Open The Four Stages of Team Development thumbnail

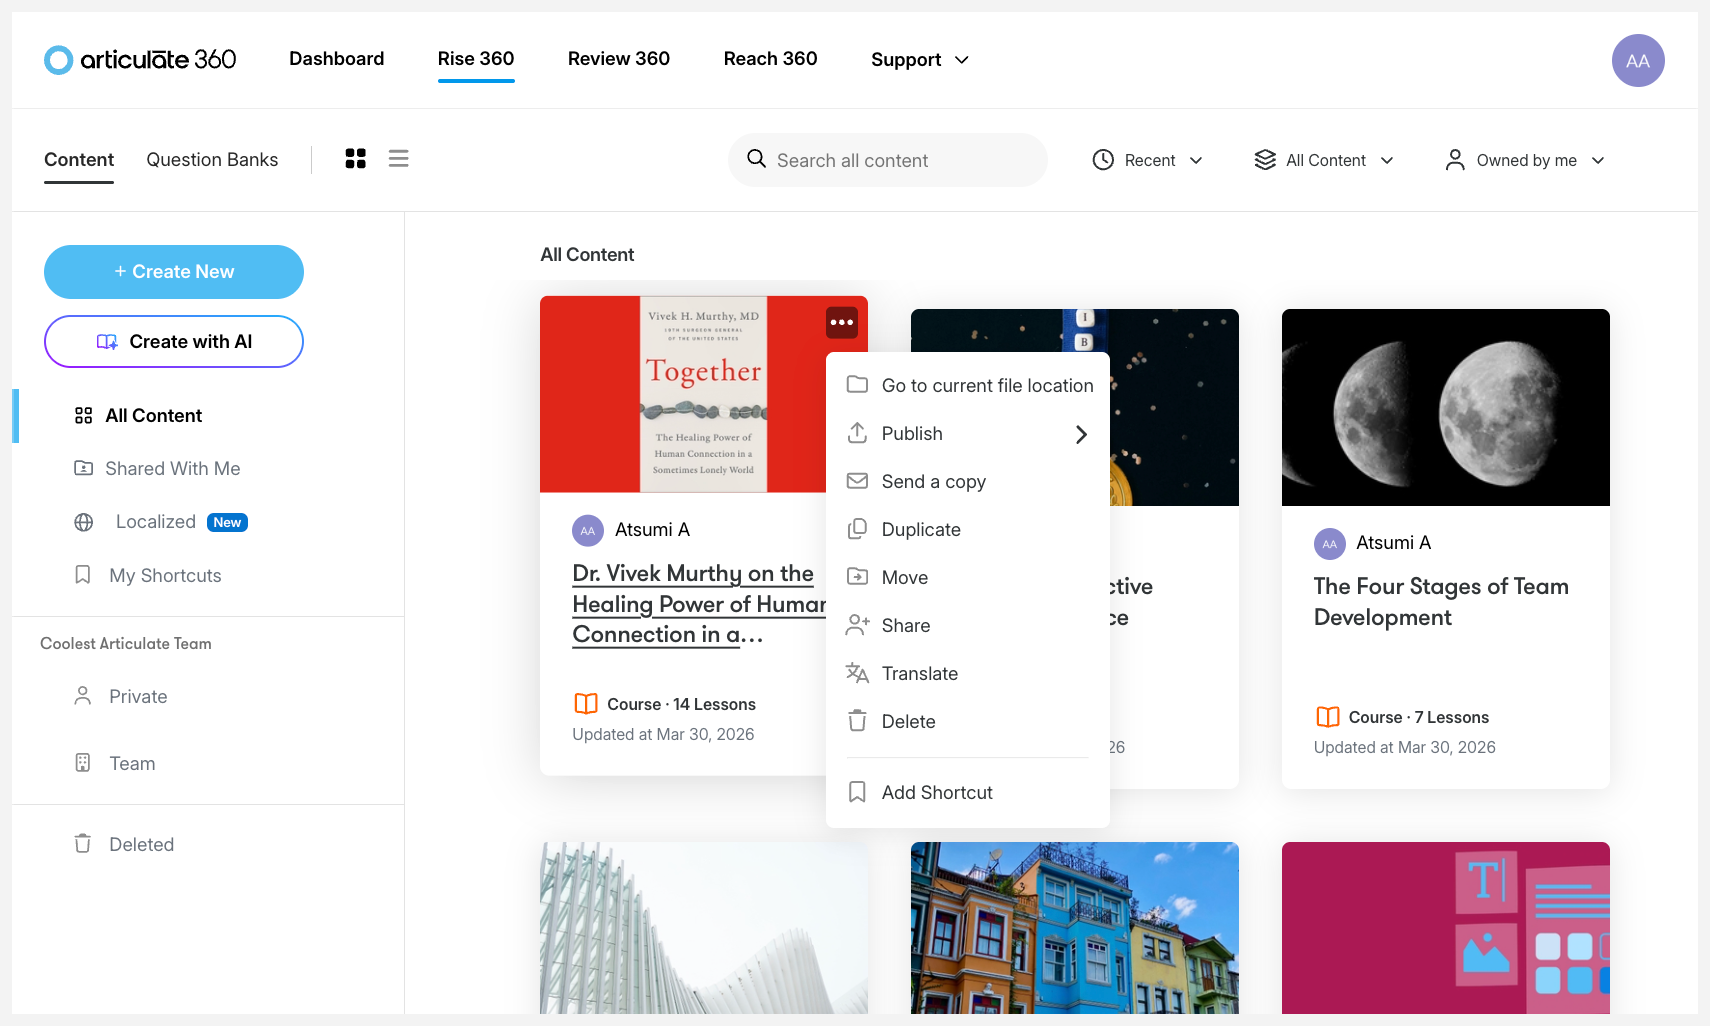[1445, 408]
